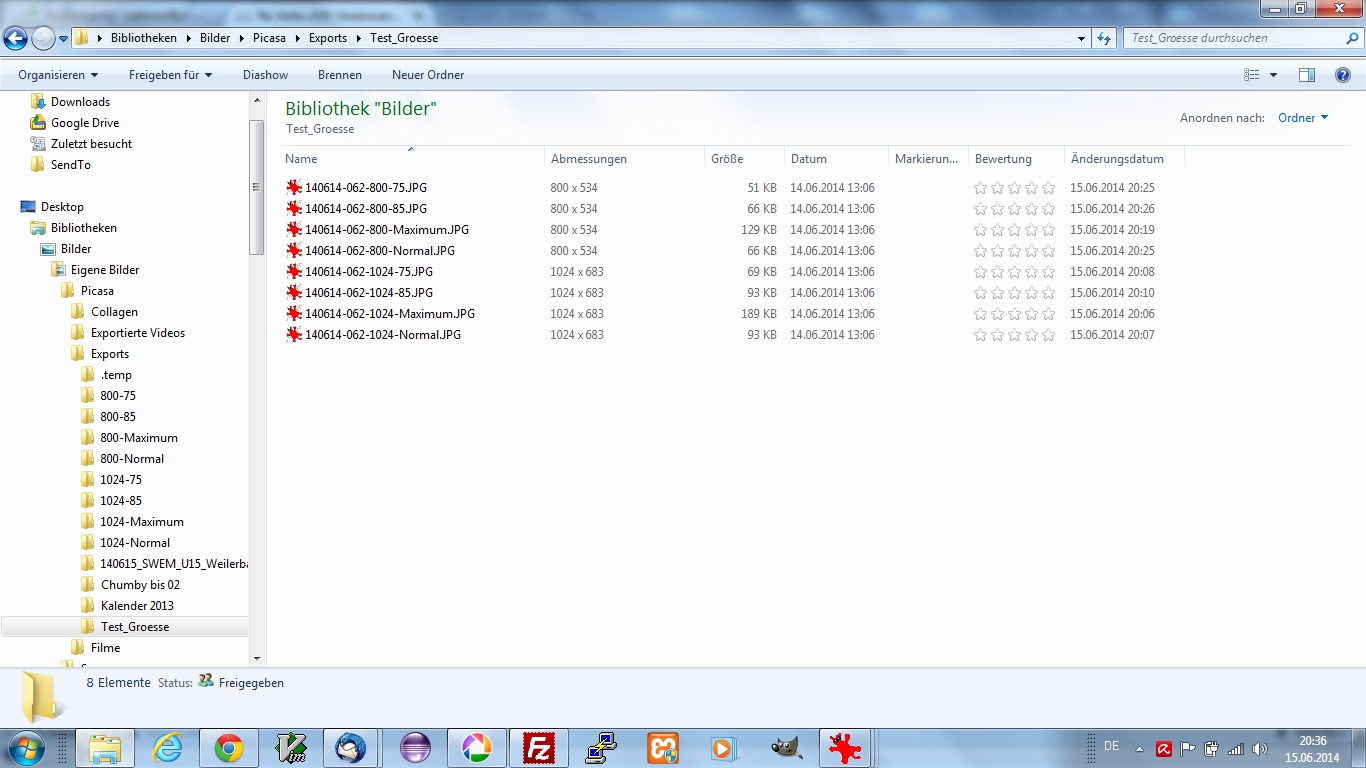Set fifth star rating for 140614-062-1024-75.JPG

click(x=1048, y=272)
